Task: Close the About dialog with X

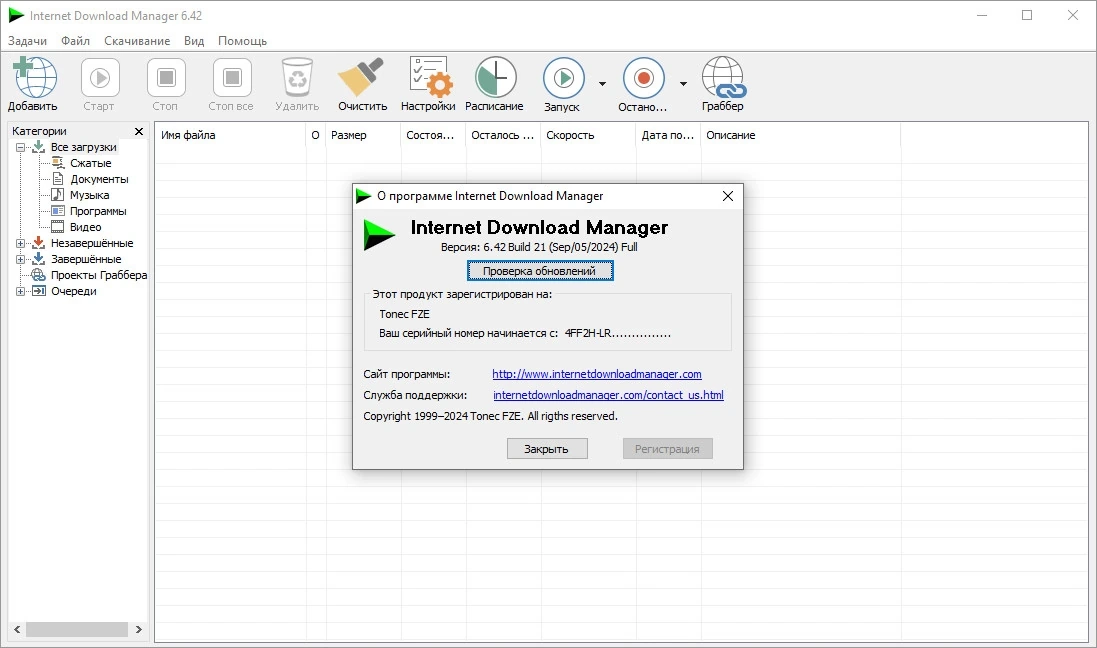Action: 728,196
